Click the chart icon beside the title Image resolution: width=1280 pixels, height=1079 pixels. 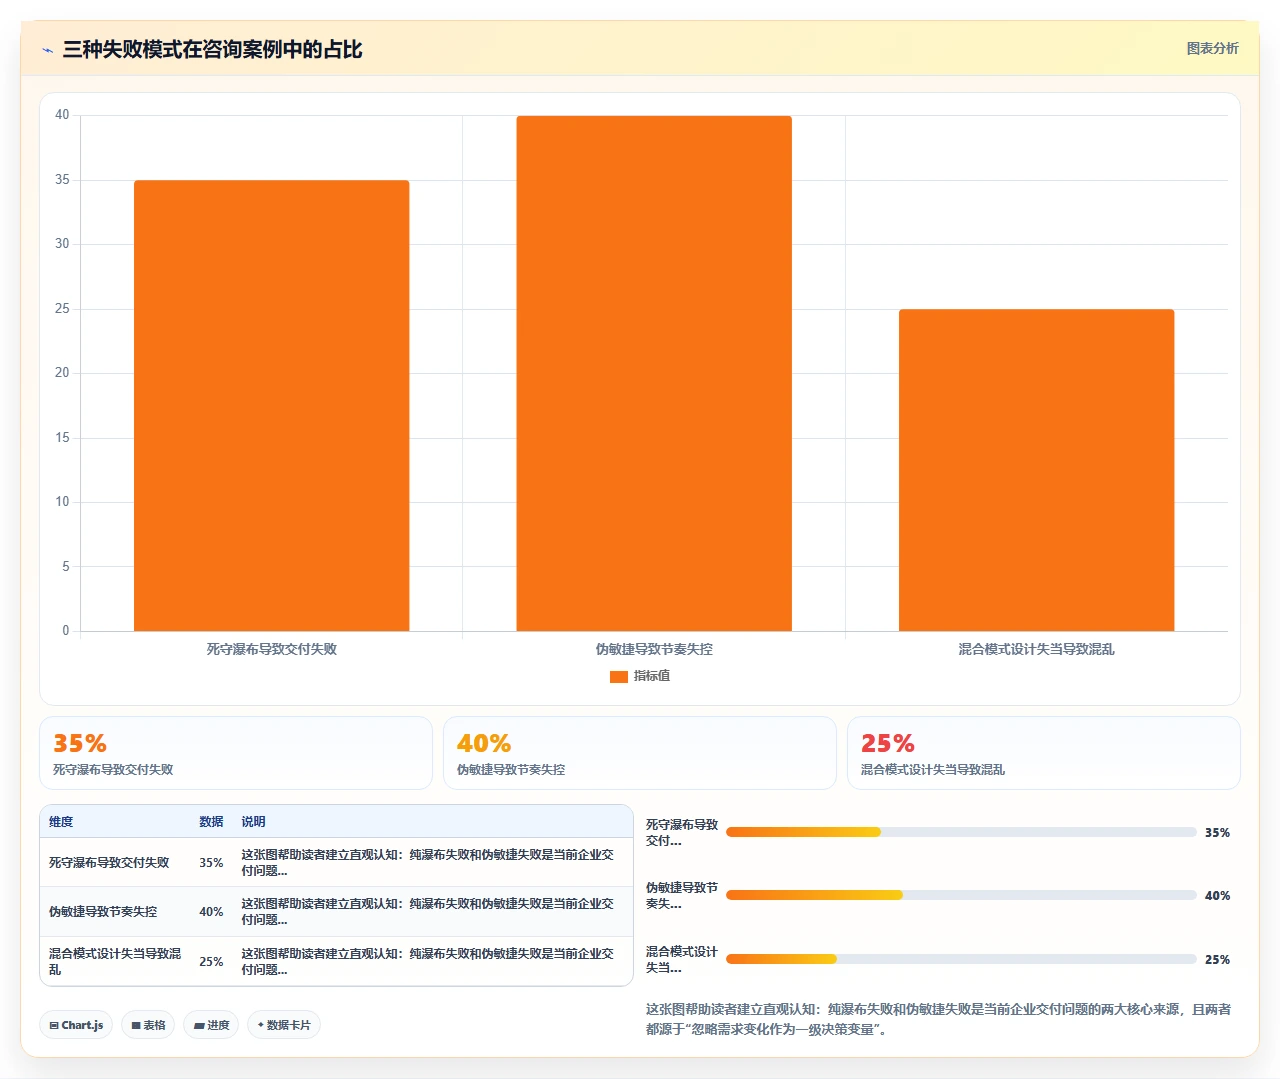(x=48, y=50)
